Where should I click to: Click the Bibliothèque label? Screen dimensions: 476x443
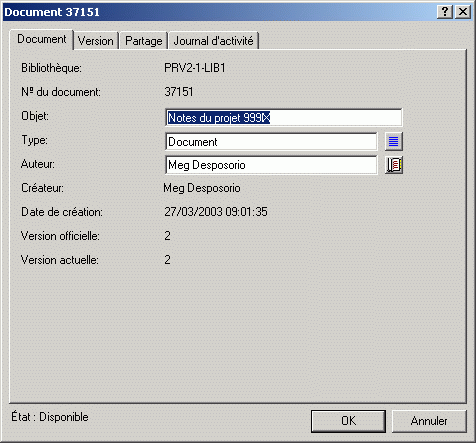point(51,68)
